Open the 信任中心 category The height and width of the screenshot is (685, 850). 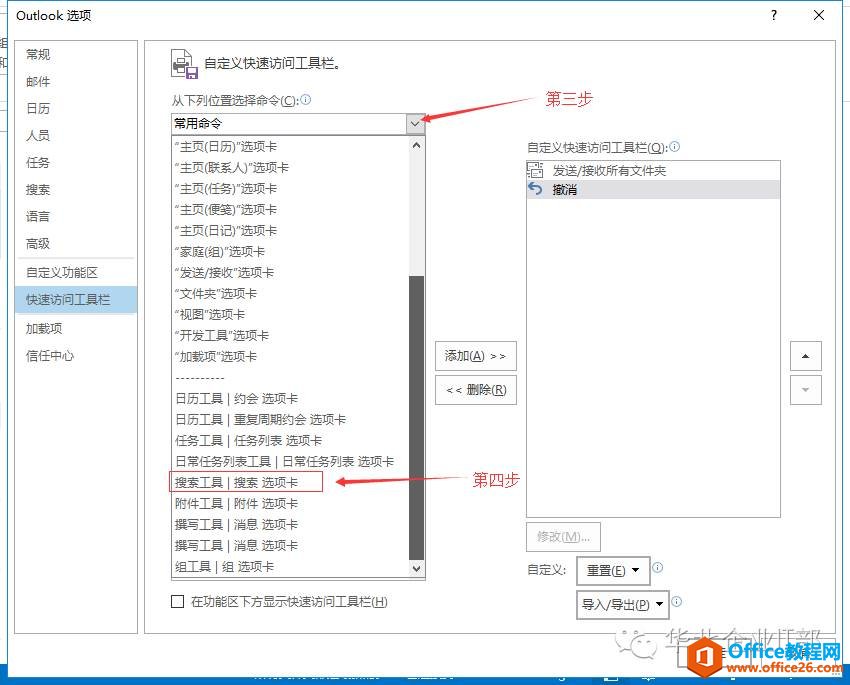[x=75, y=356]
